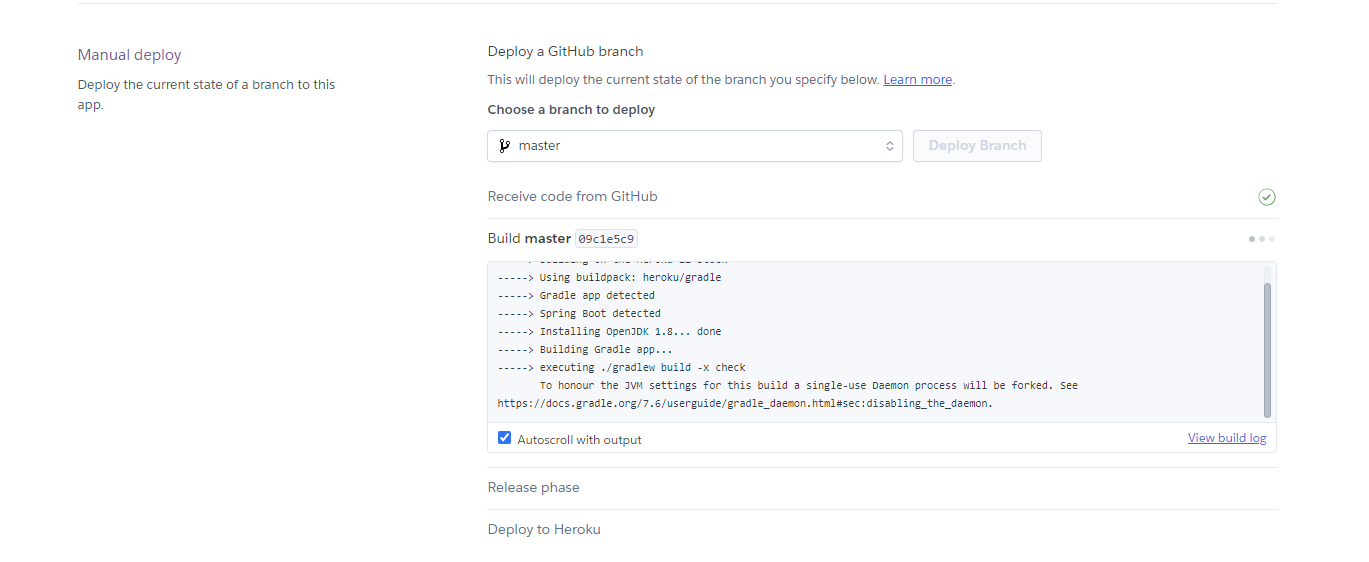The width and height of the screenshot is (1369, 562).
Task: Open the branch selector showing master
Action: click(695, 146)
